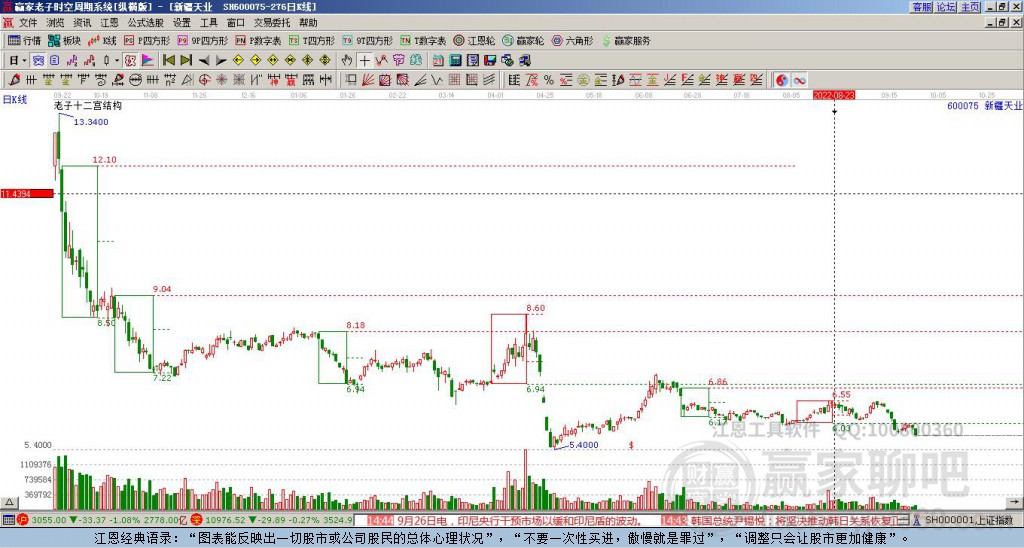
Task: Click the 600075 新疆天业 stock label
Action: tap(985, 105)
